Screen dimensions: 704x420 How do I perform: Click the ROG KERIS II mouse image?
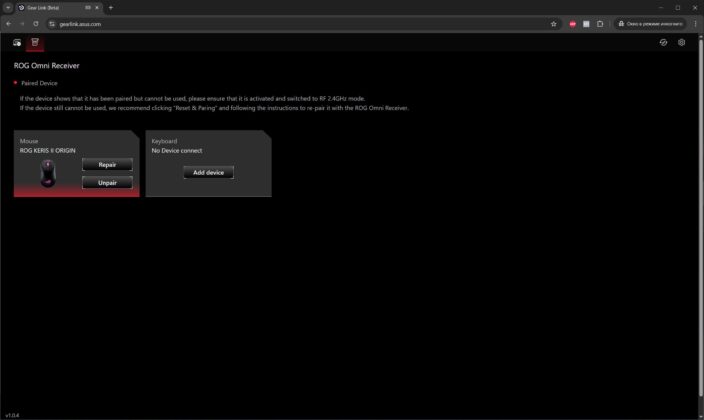(48, 173)
